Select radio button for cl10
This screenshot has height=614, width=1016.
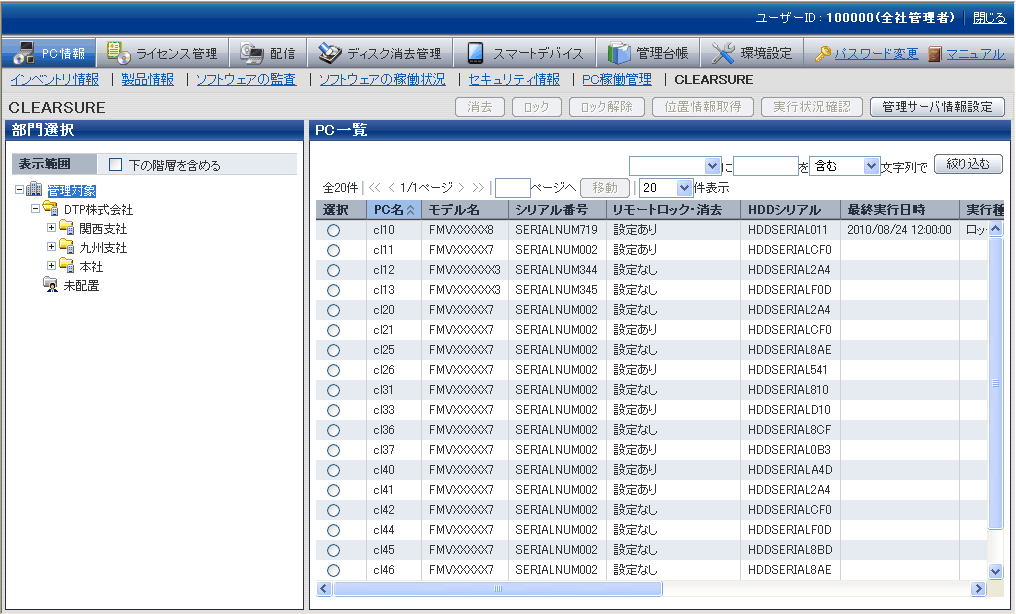[333, 230]
